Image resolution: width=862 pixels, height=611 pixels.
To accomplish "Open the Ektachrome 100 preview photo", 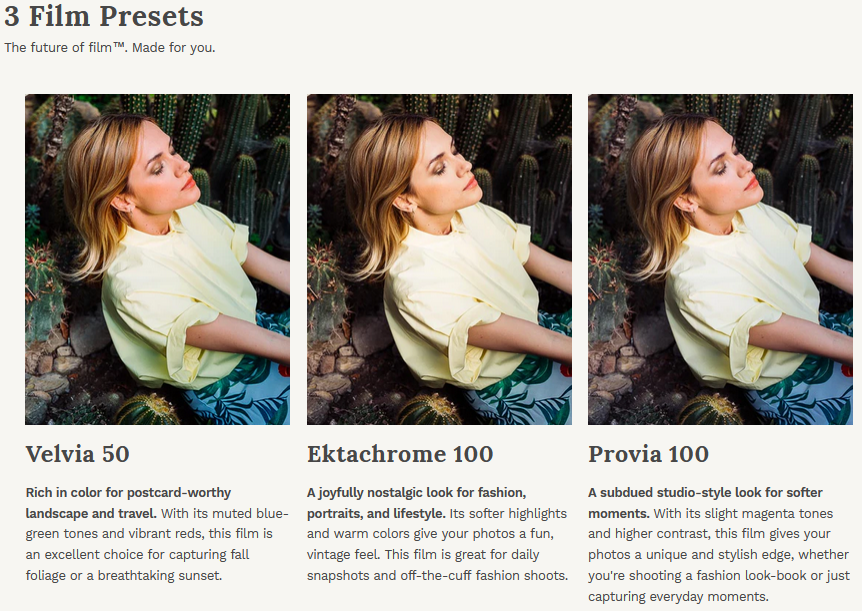I will (439, 259).
